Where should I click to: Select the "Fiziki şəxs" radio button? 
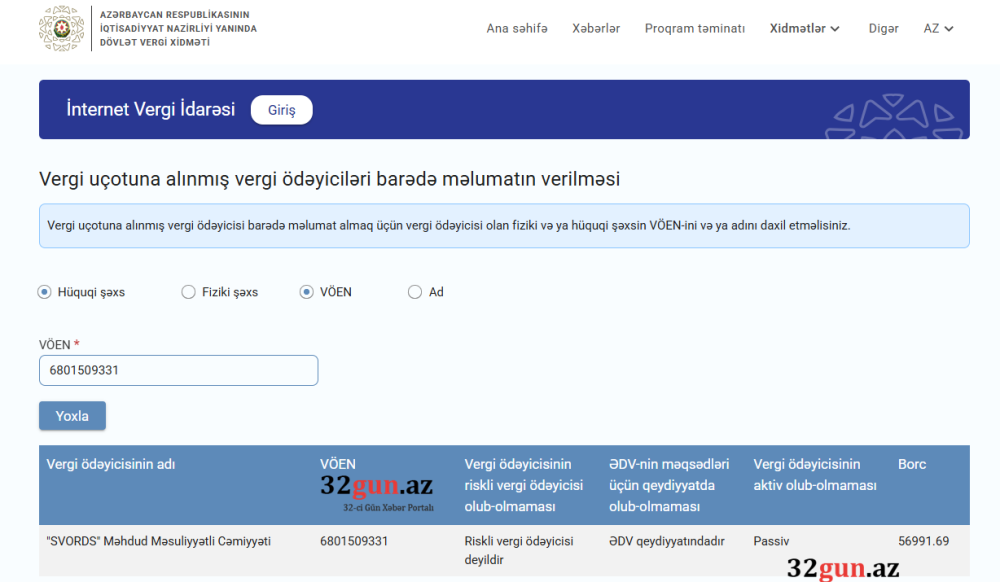(x=188, y=291)
